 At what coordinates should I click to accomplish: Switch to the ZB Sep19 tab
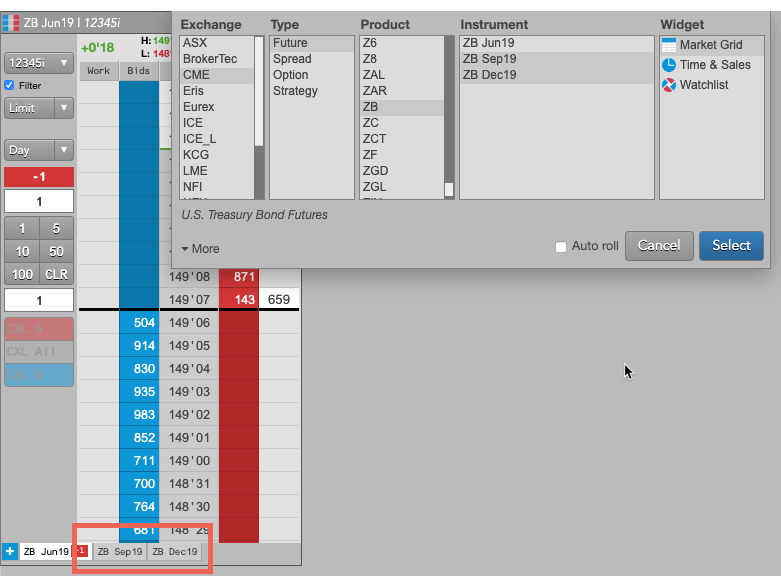click(120, 552)
